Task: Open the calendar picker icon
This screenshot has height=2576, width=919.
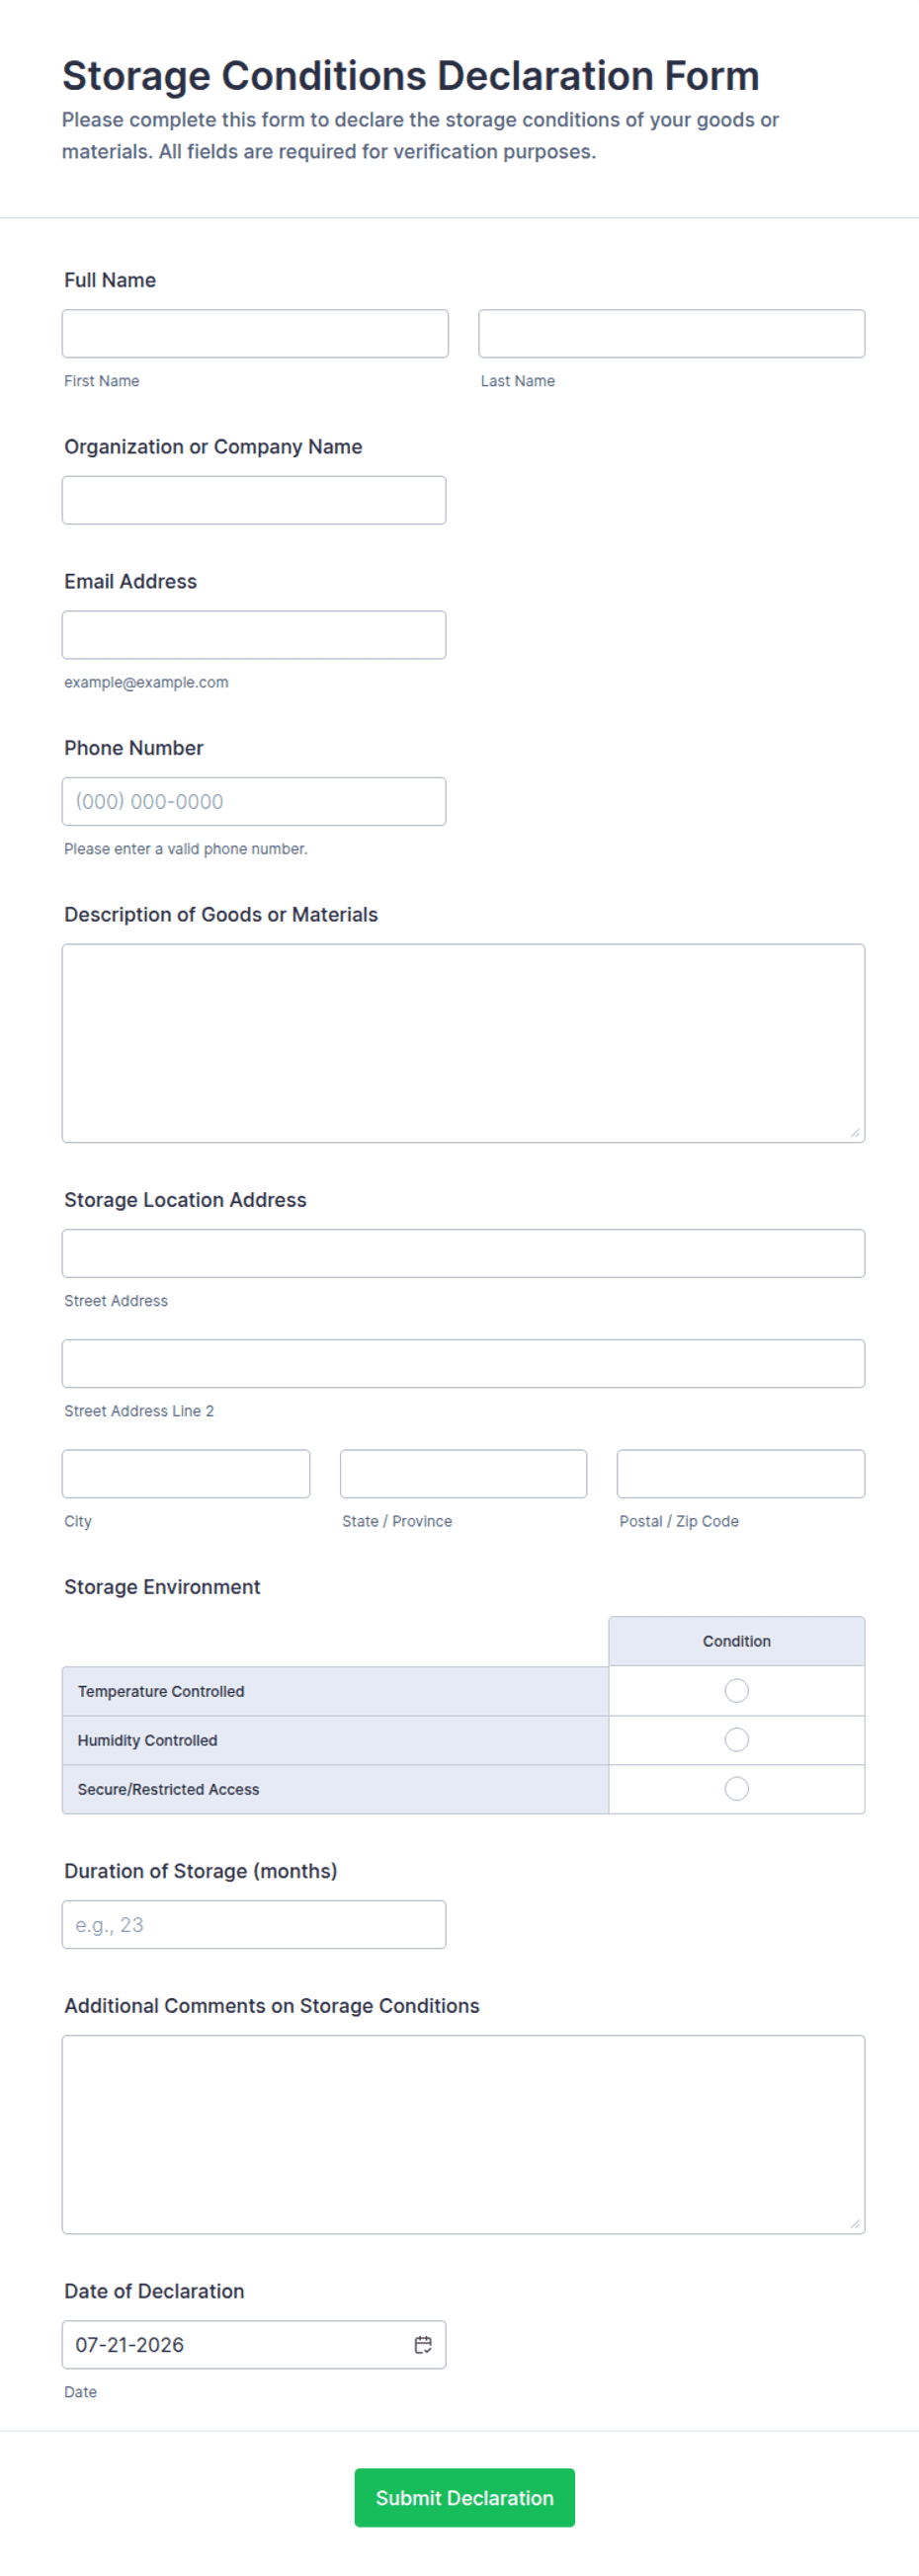Action: (x=423, y=2344)
